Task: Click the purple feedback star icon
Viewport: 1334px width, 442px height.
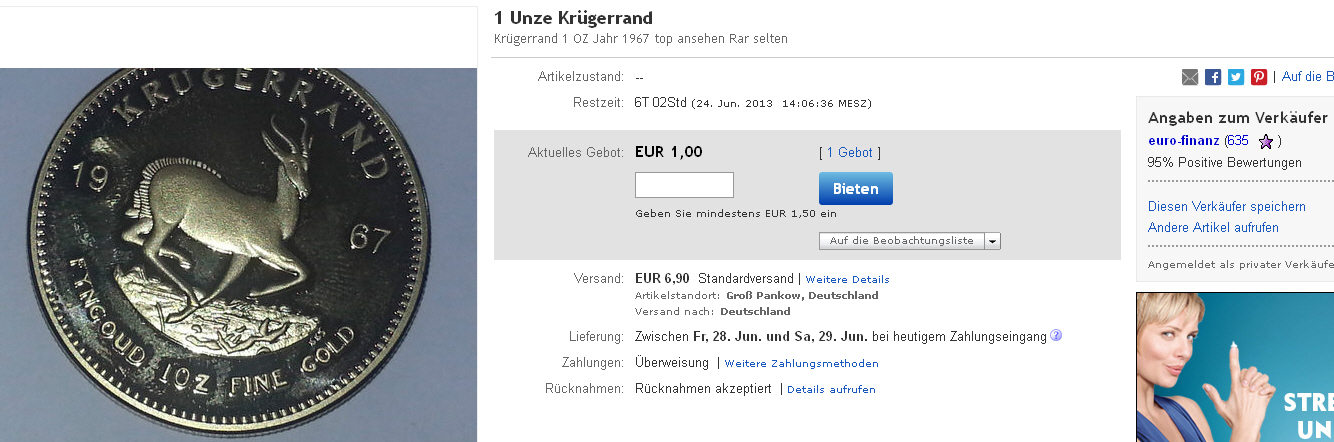Action: click(x=1265, y=141)
